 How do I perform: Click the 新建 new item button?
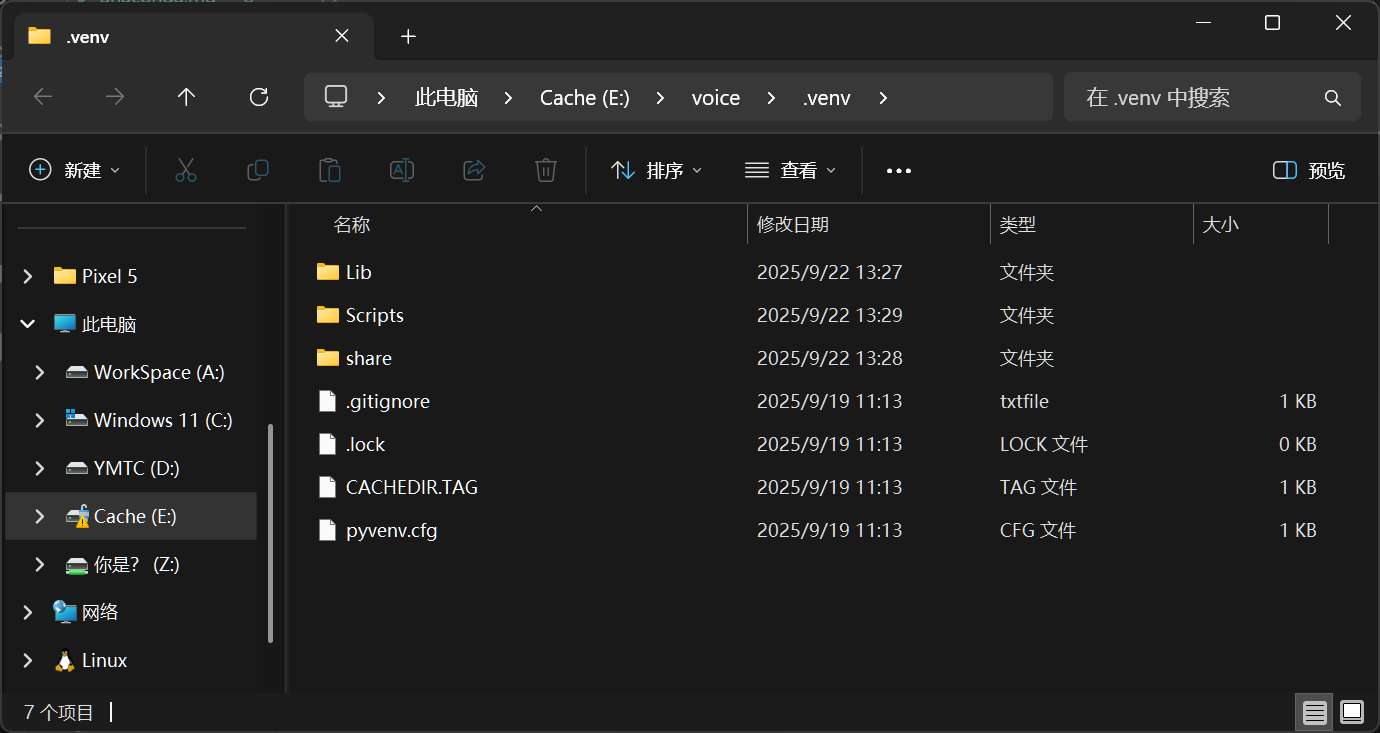[x=75, y=170]
